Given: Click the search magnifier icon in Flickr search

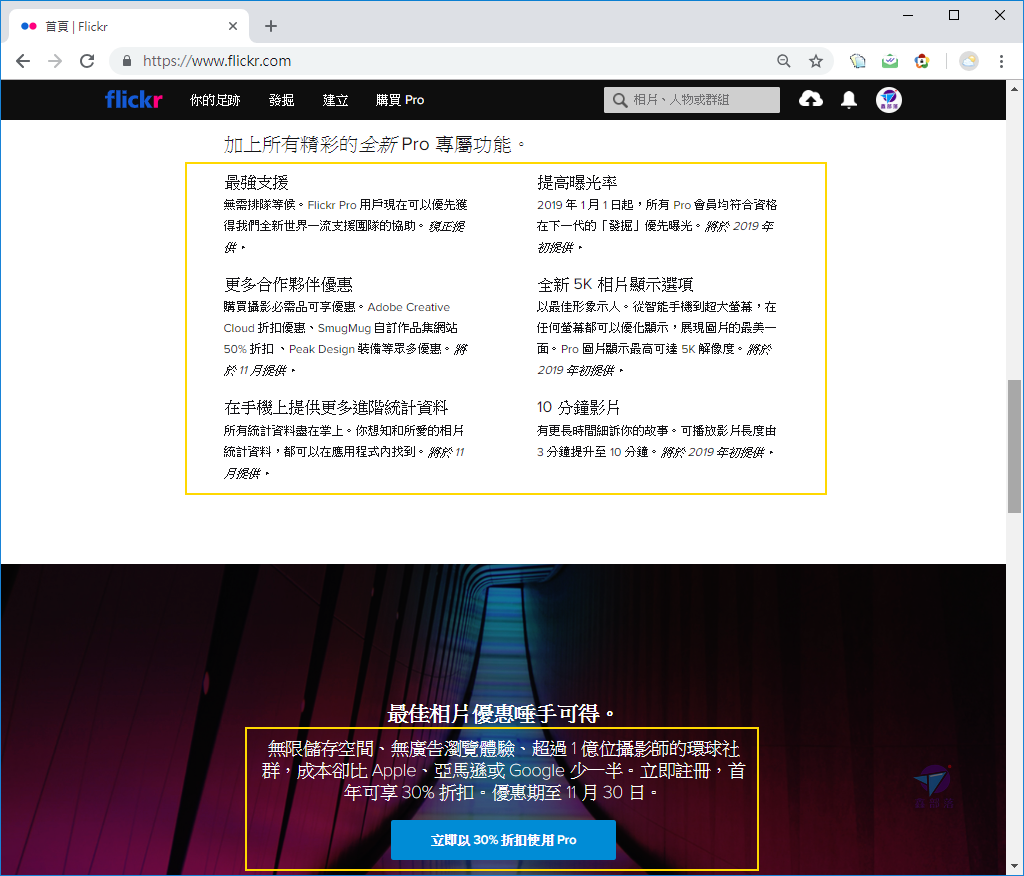Looking at the screenshot, I should point(619,100).
